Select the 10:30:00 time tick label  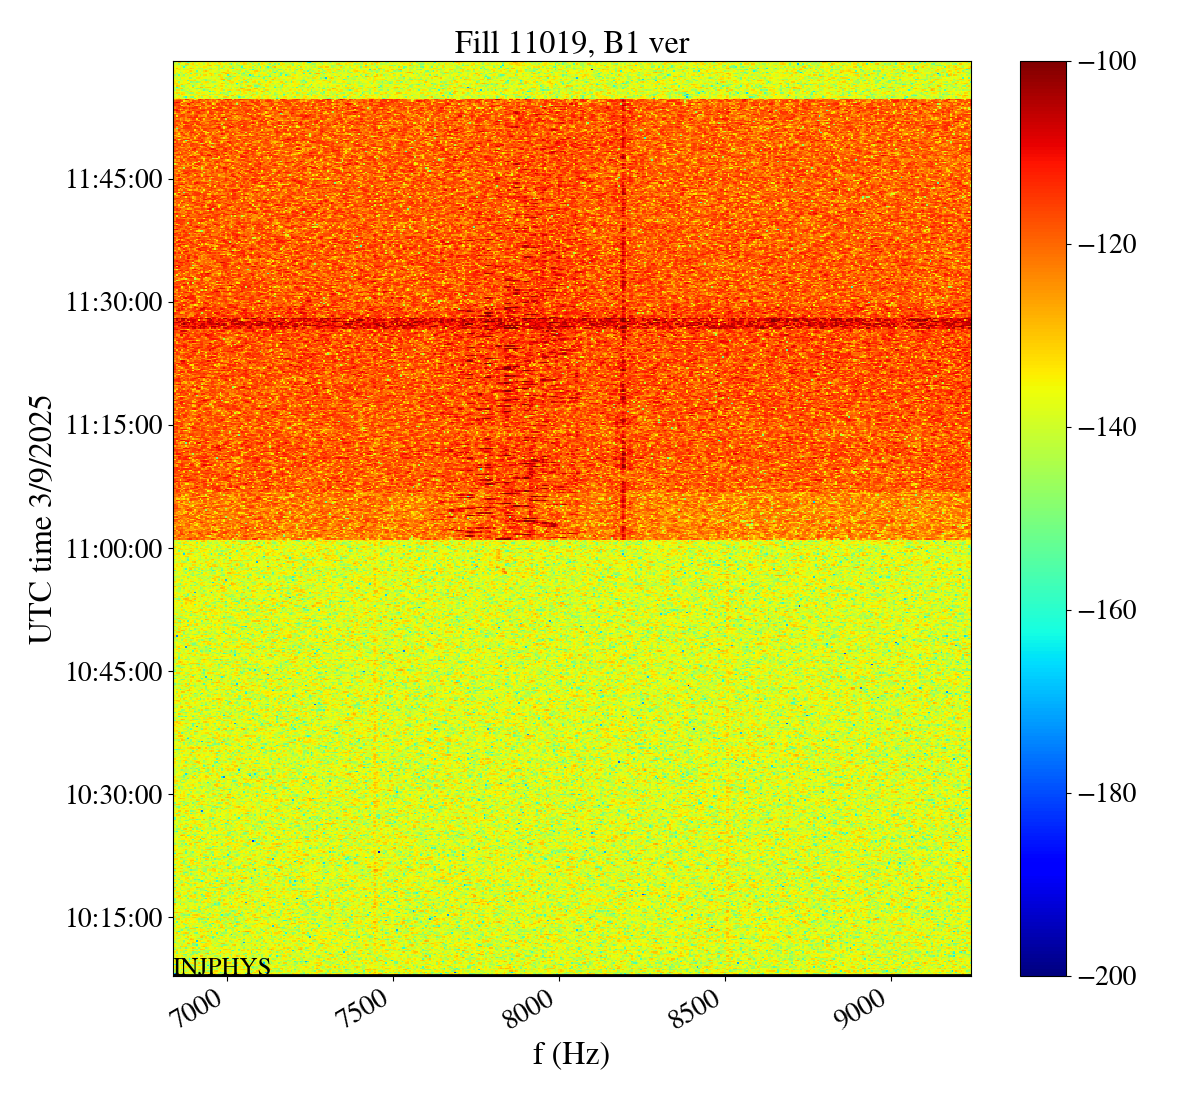click(113, 795)
